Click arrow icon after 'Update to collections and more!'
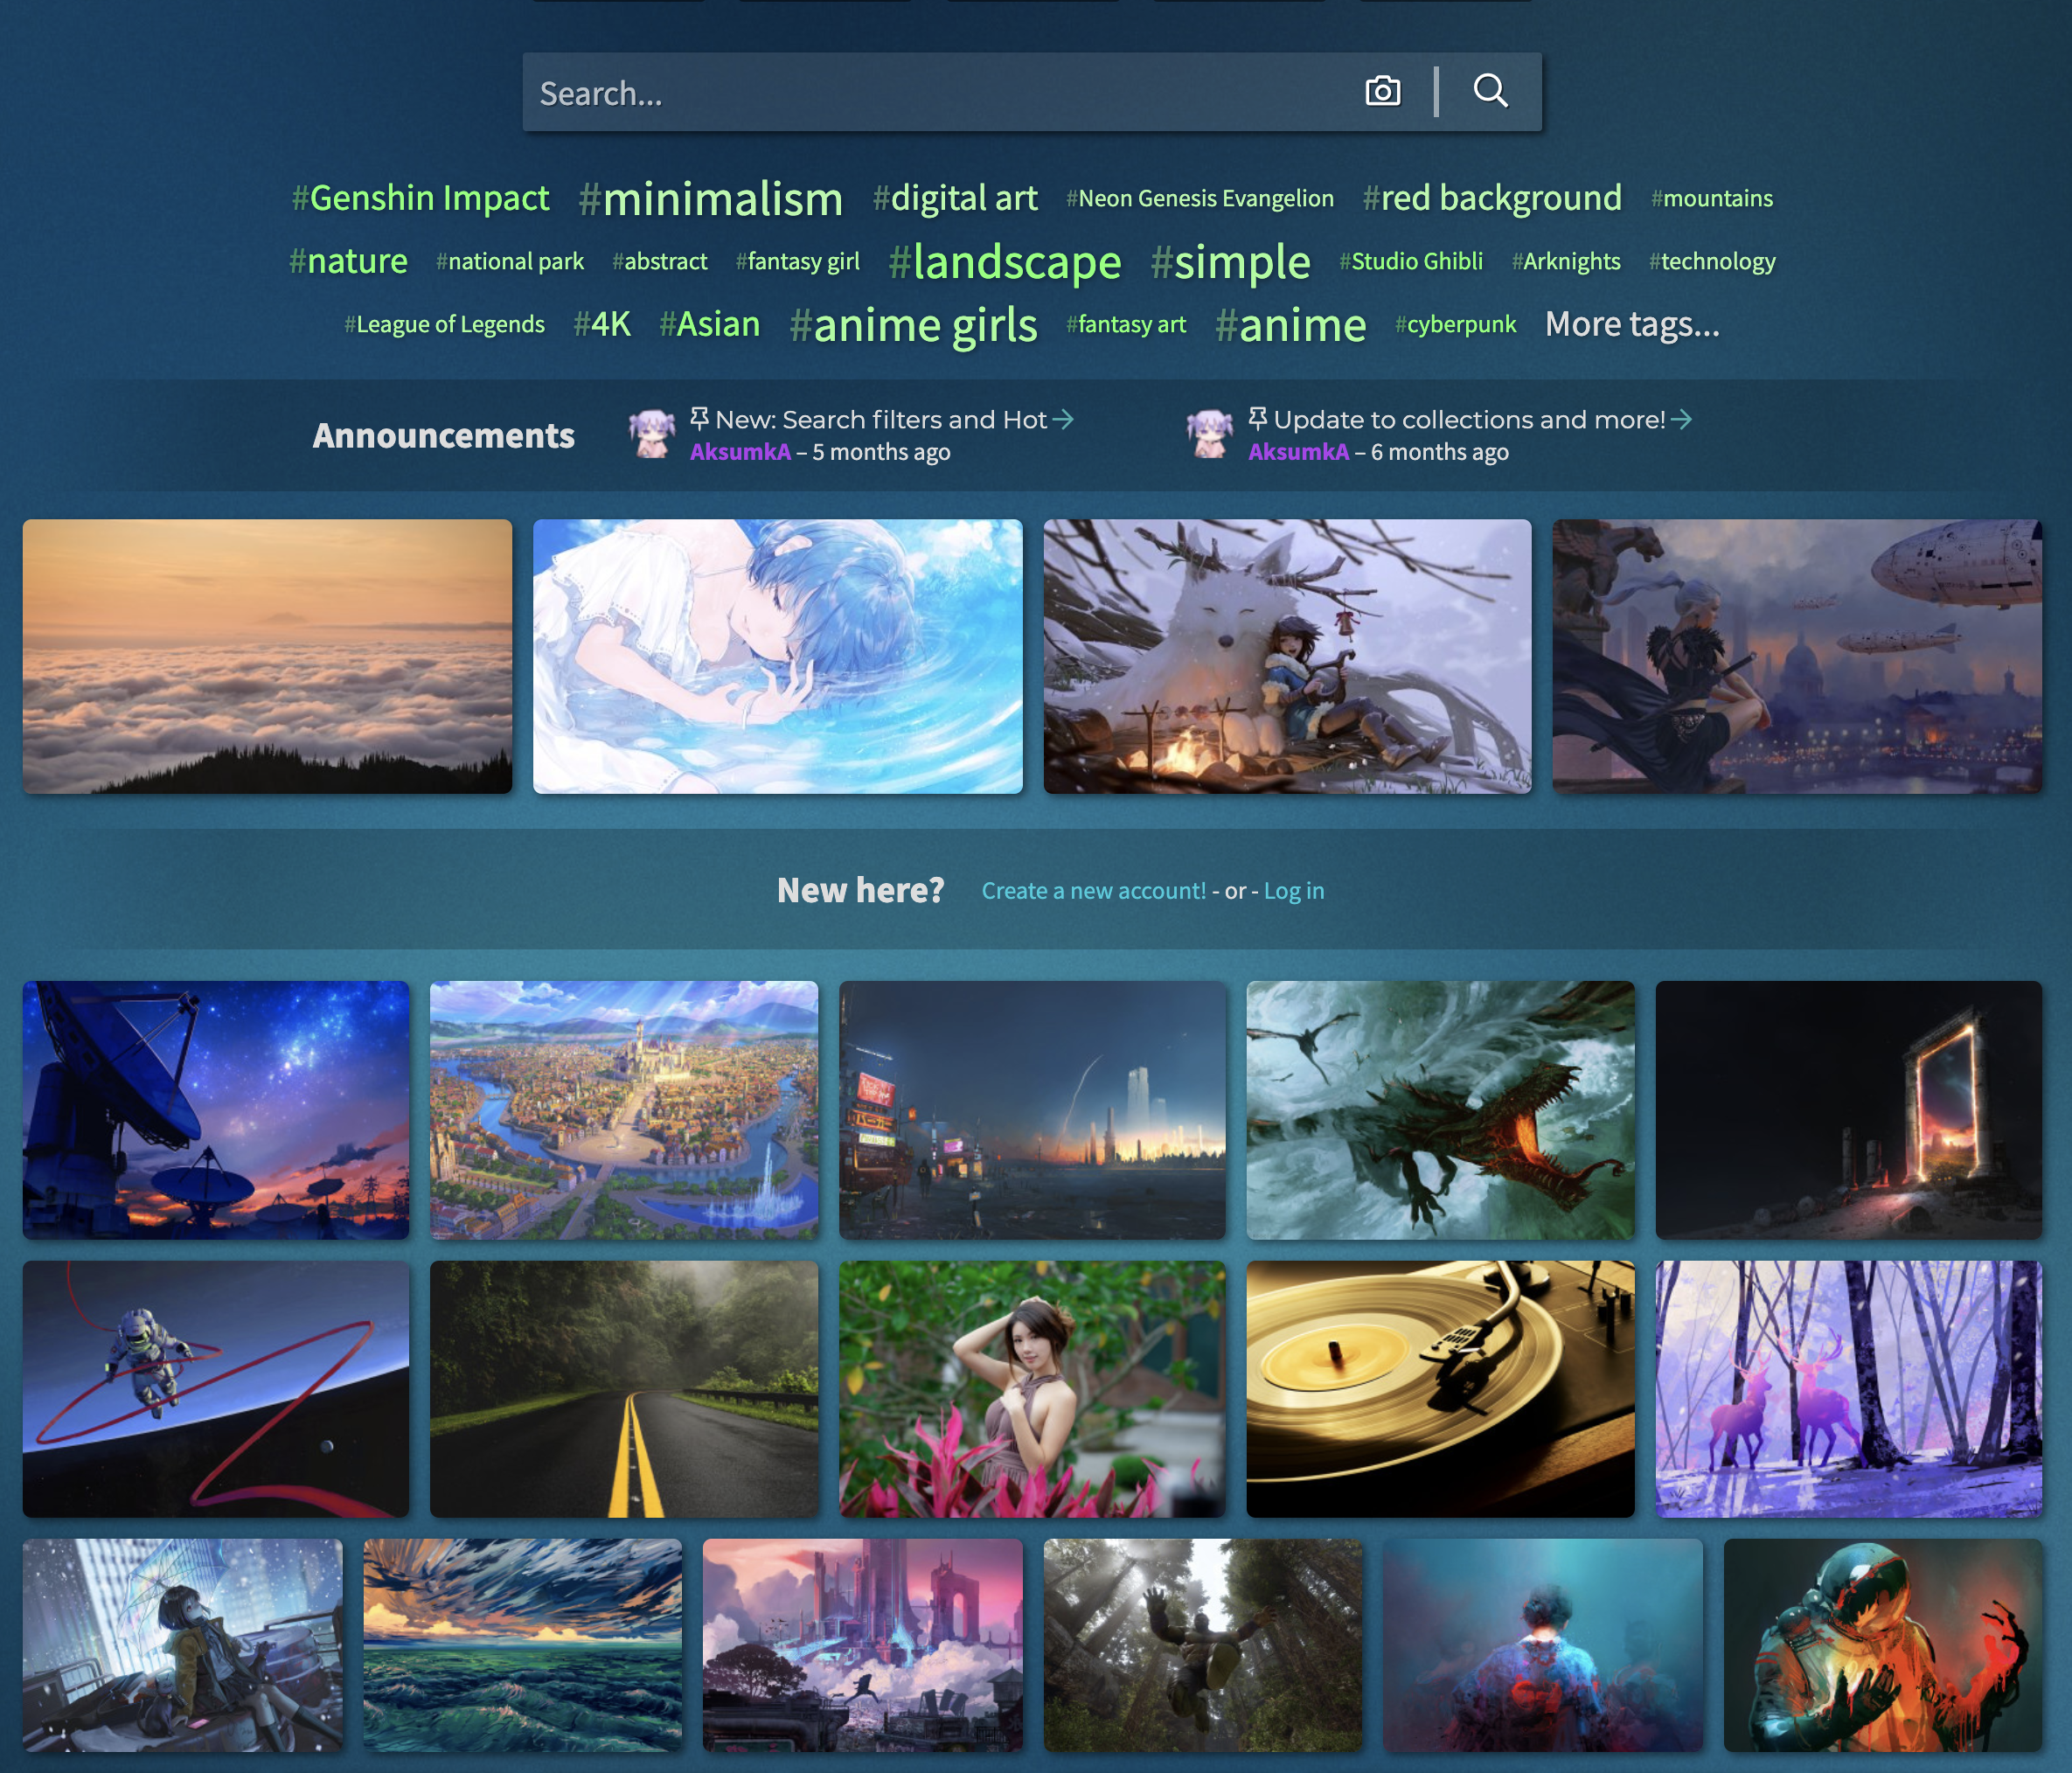 1682,419
